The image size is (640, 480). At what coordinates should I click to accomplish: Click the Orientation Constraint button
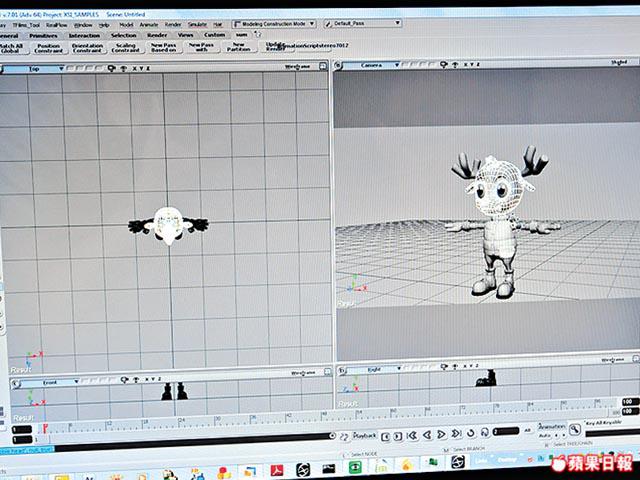pos(87,48)
